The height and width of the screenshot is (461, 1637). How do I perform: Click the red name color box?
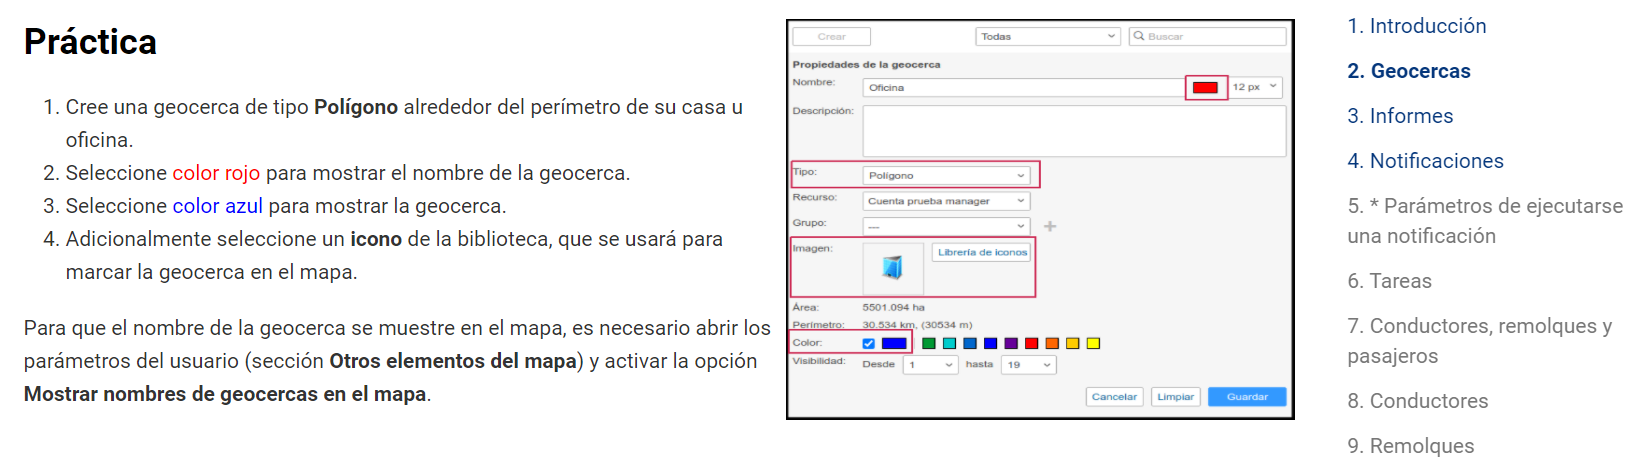coord(1205,88)
